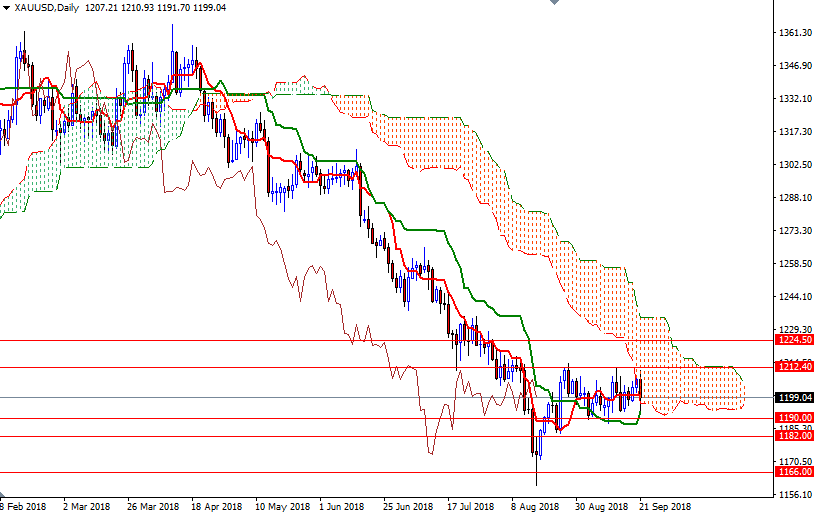814x514 pixels.
Task: Click the 1 Jun 2018 date label
Action: [x=343, y=506]
